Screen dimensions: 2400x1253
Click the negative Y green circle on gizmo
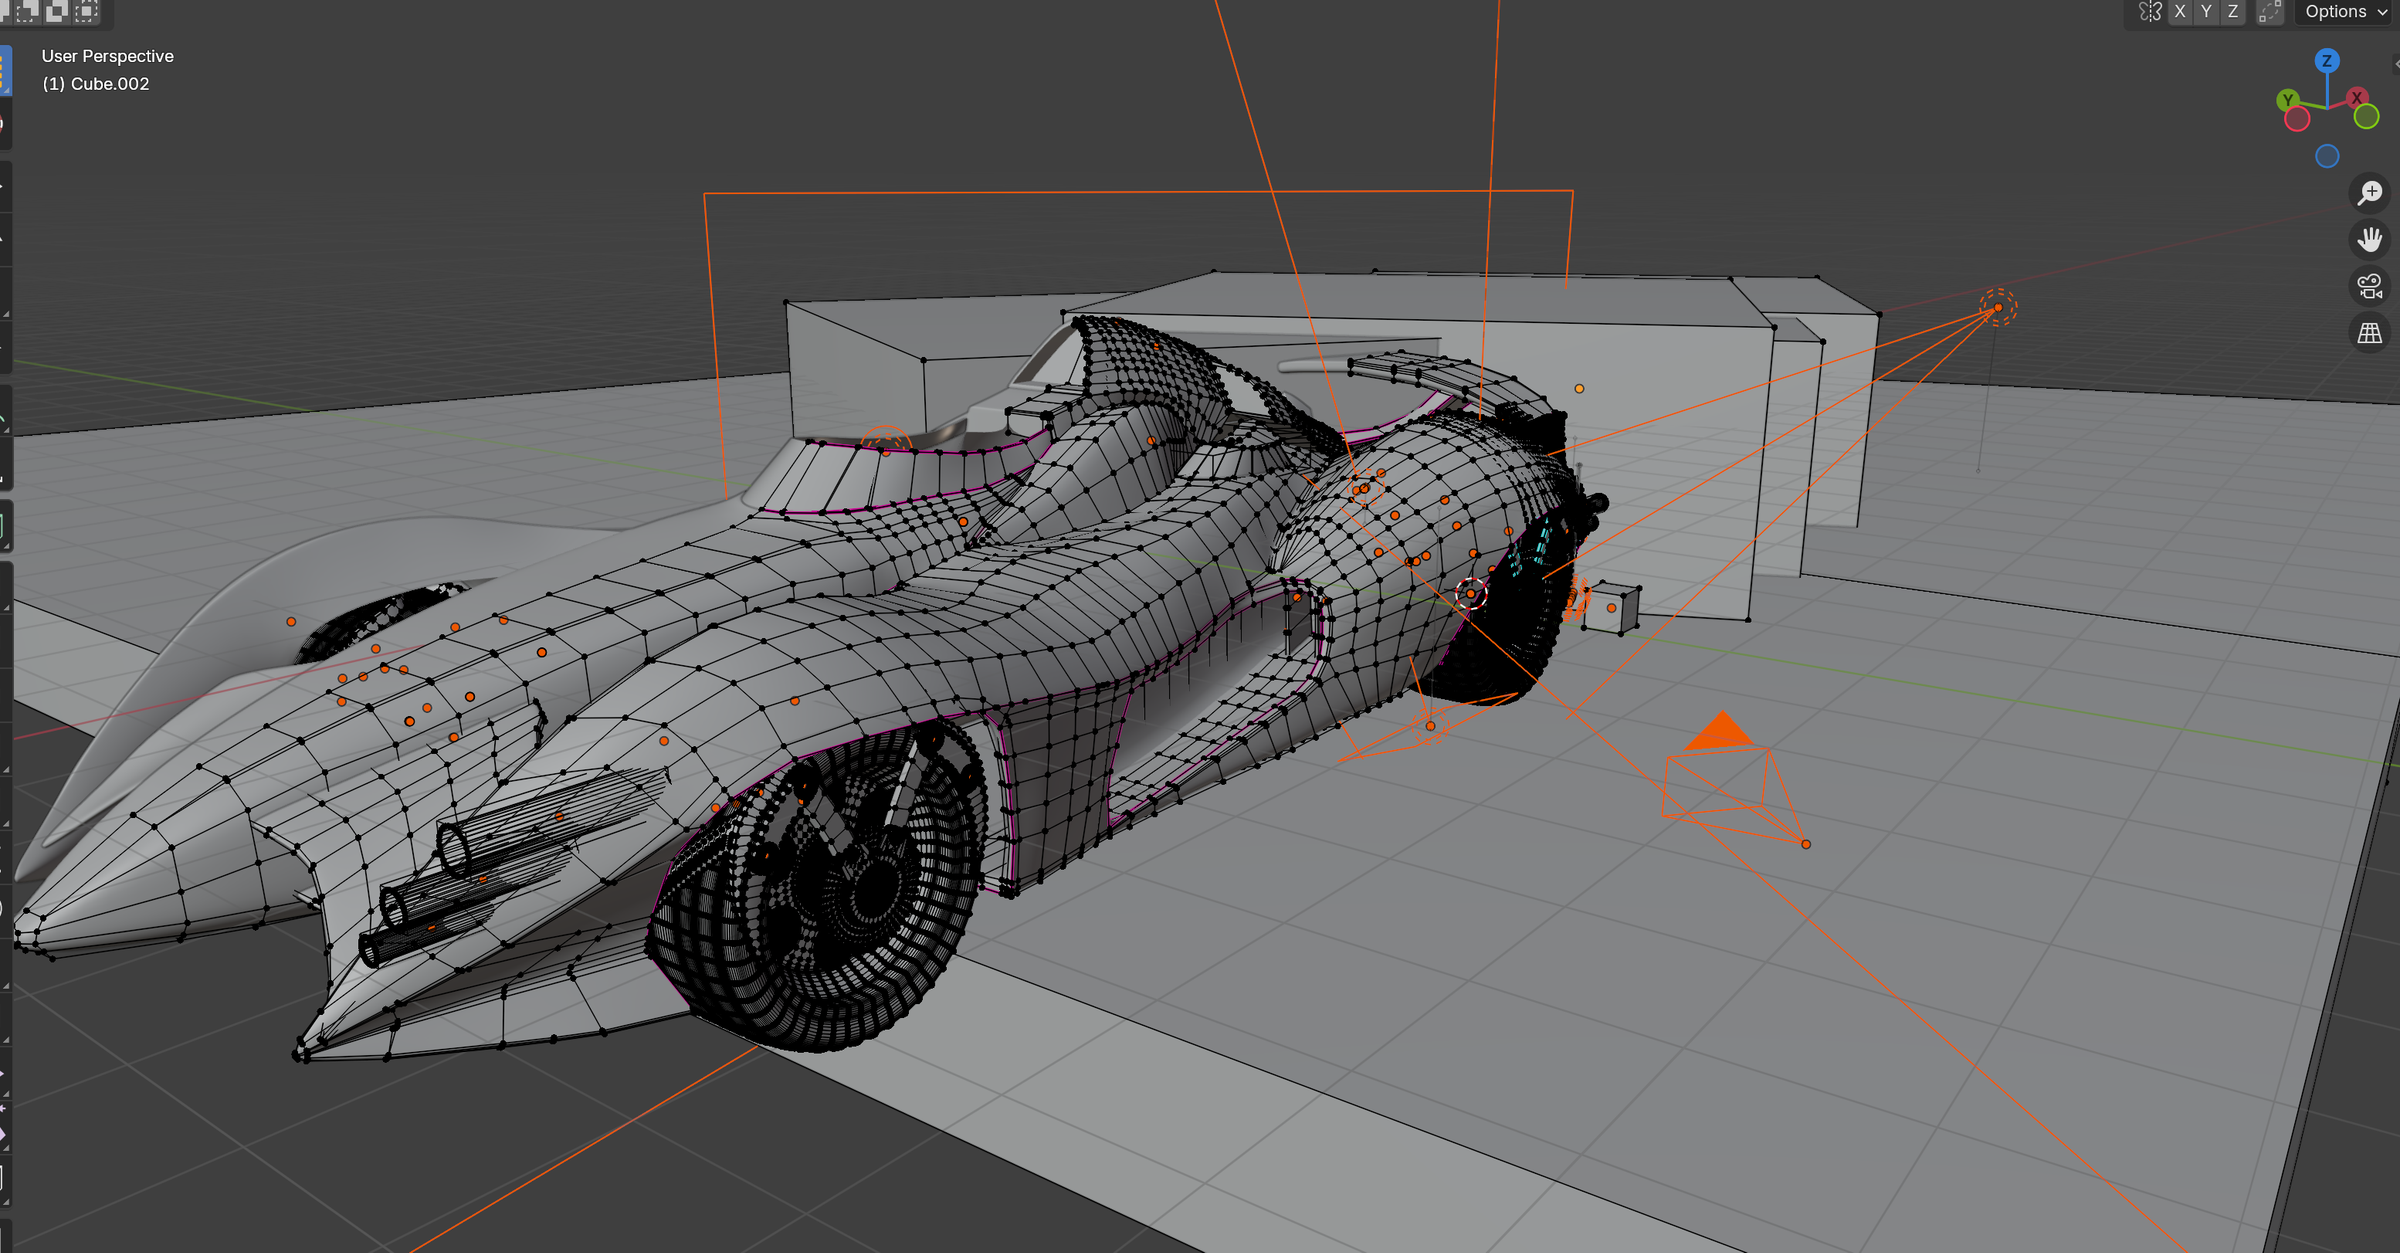(x=2366, y=117)
